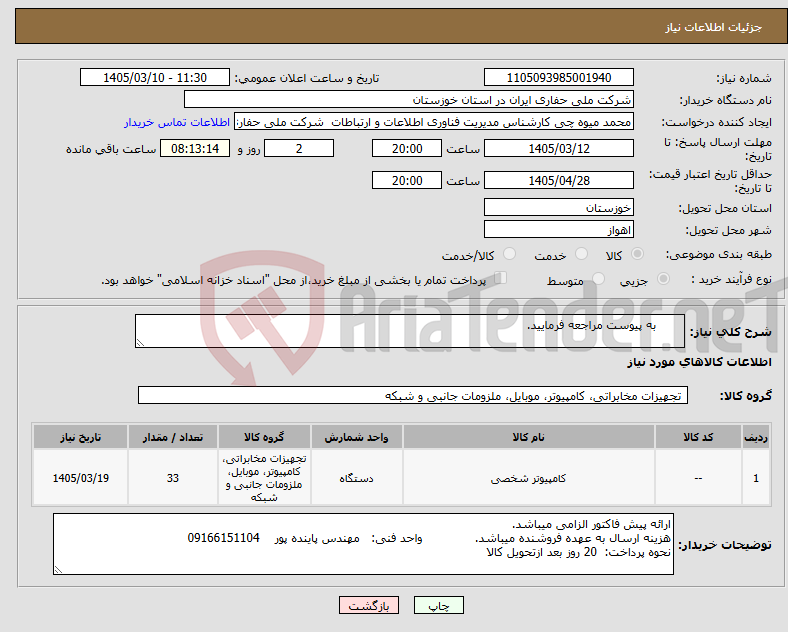Click the نام کالا column header
Screen dimensions: 788x632
(x=528, y=437)
